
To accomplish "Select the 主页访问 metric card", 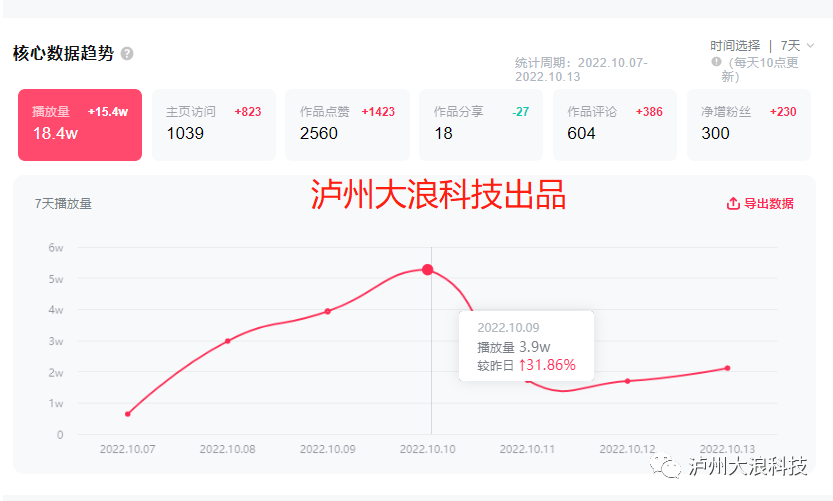I will (214, 124).
